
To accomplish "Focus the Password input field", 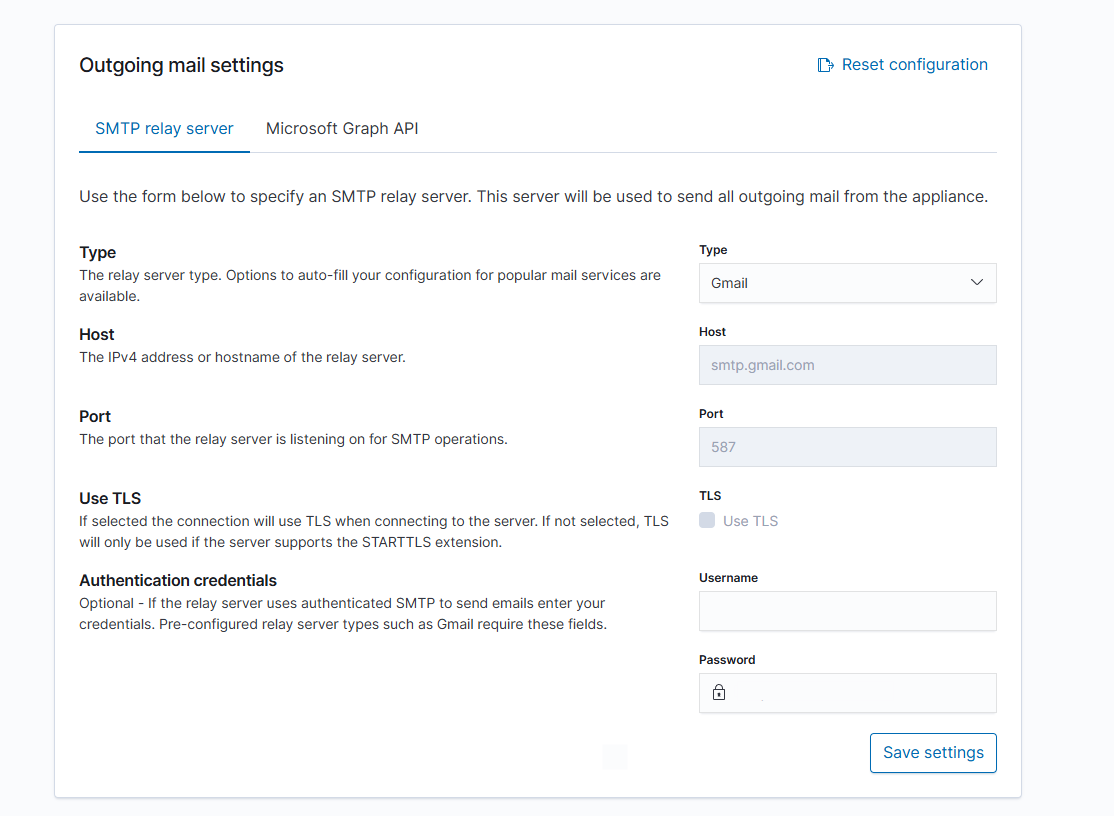I will (848, 693).
